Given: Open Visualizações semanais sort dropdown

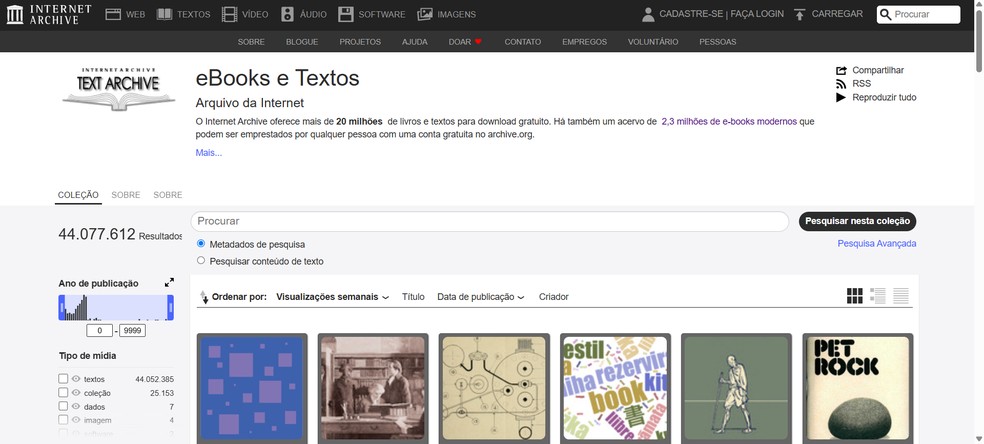Looking at the screenshot, I should coord(332,297).
